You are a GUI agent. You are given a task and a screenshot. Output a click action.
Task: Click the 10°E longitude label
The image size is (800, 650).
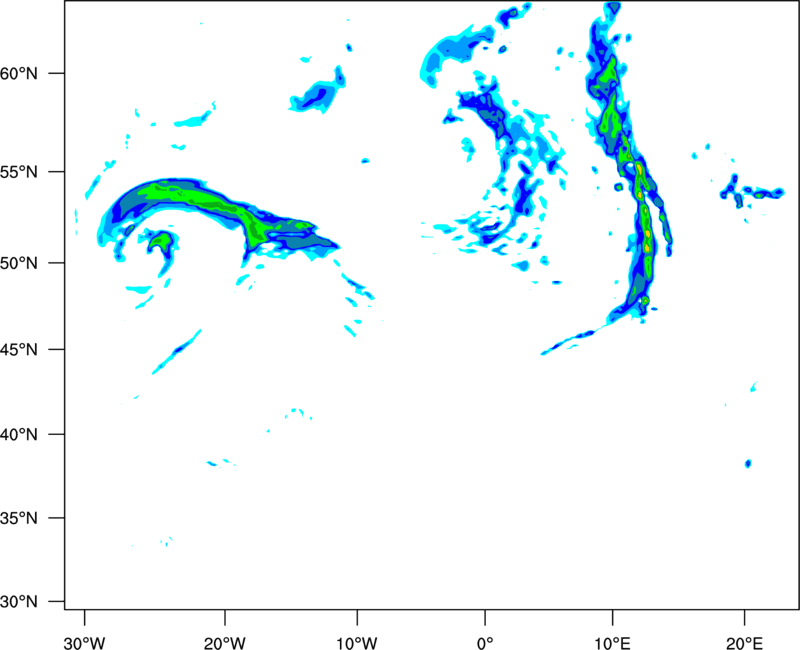pyautogui.click(x=612, y=643)
